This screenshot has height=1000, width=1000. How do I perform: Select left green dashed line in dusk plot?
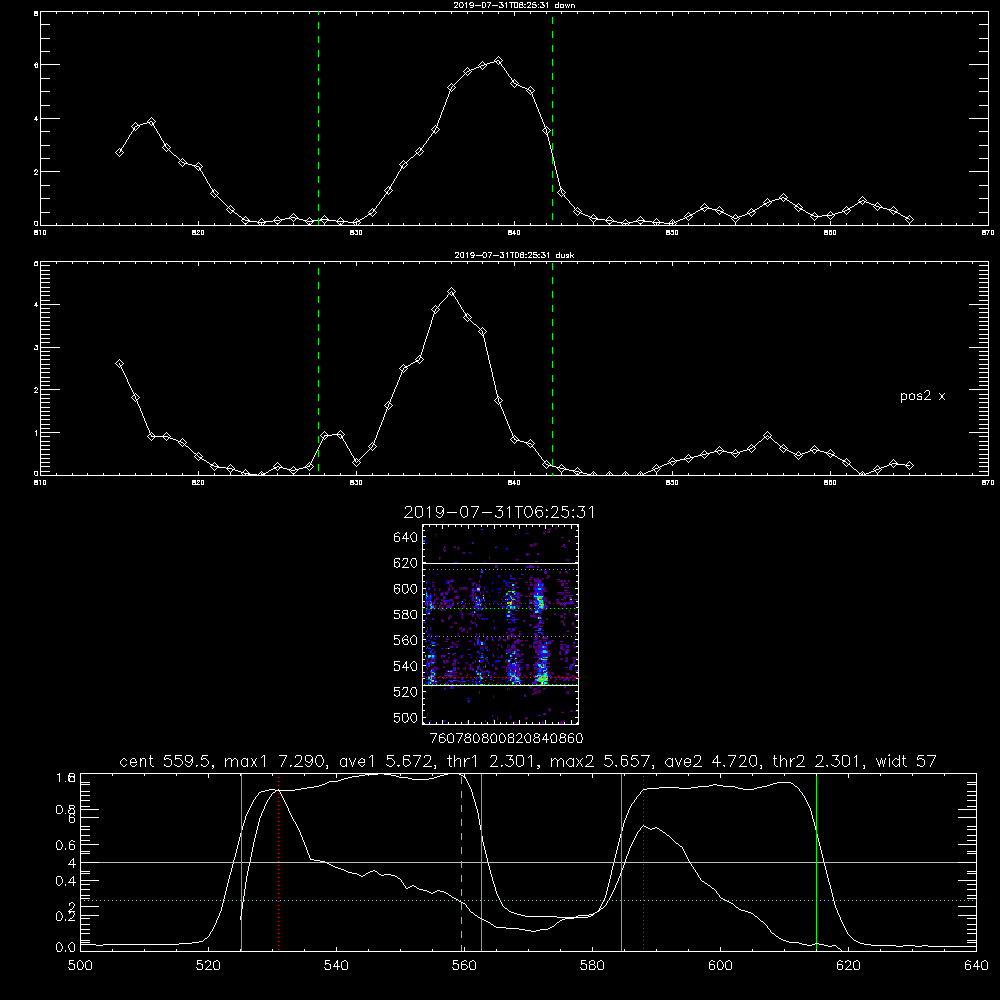point(318,368)
